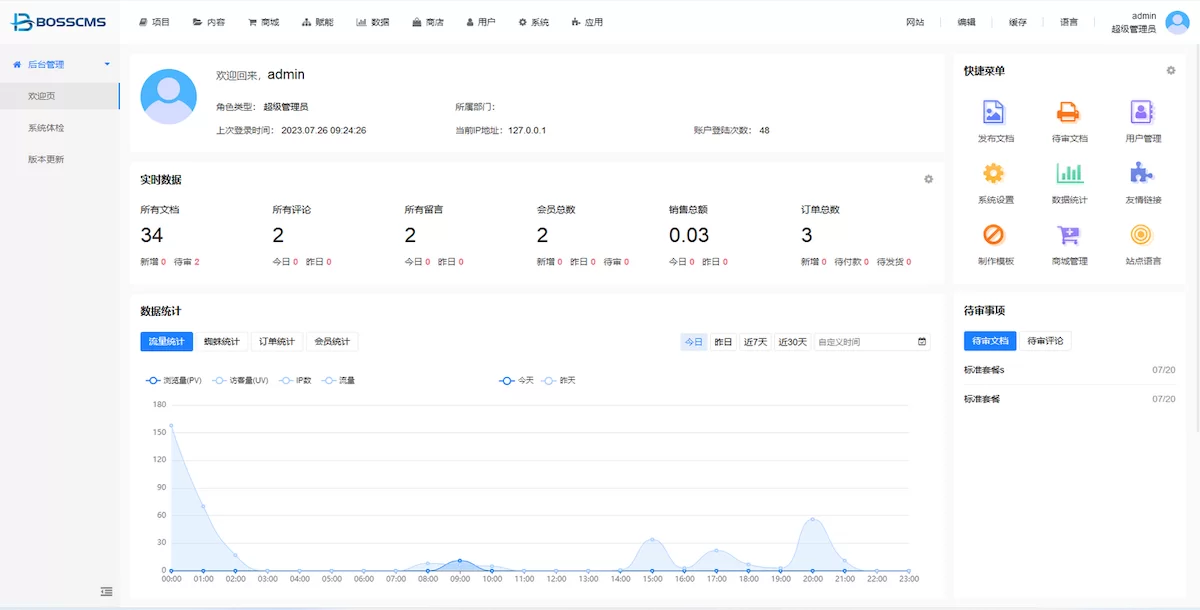
Task: Click the 近7天 time range button
Action: (x=755, y=342)
